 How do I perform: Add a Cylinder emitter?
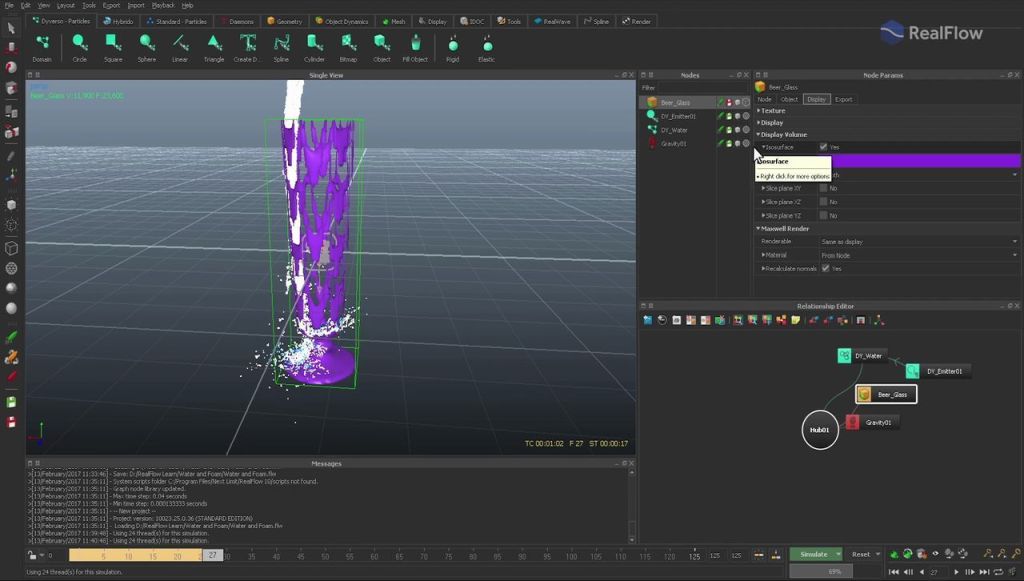[314, 43]
